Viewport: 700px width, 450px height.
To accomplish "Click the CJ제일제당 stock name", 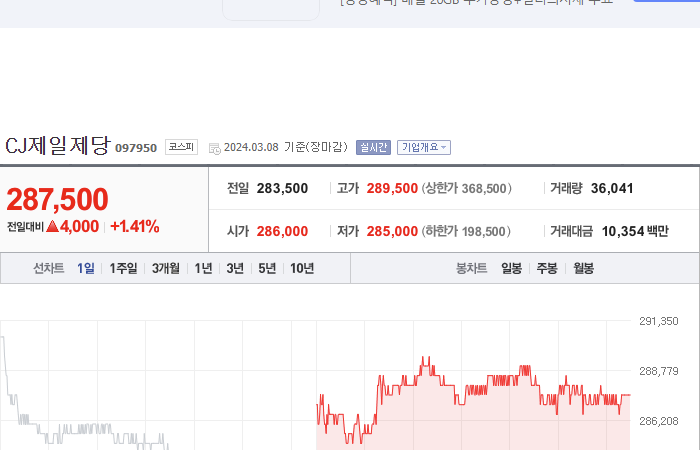I will click(x=58, y=146).
